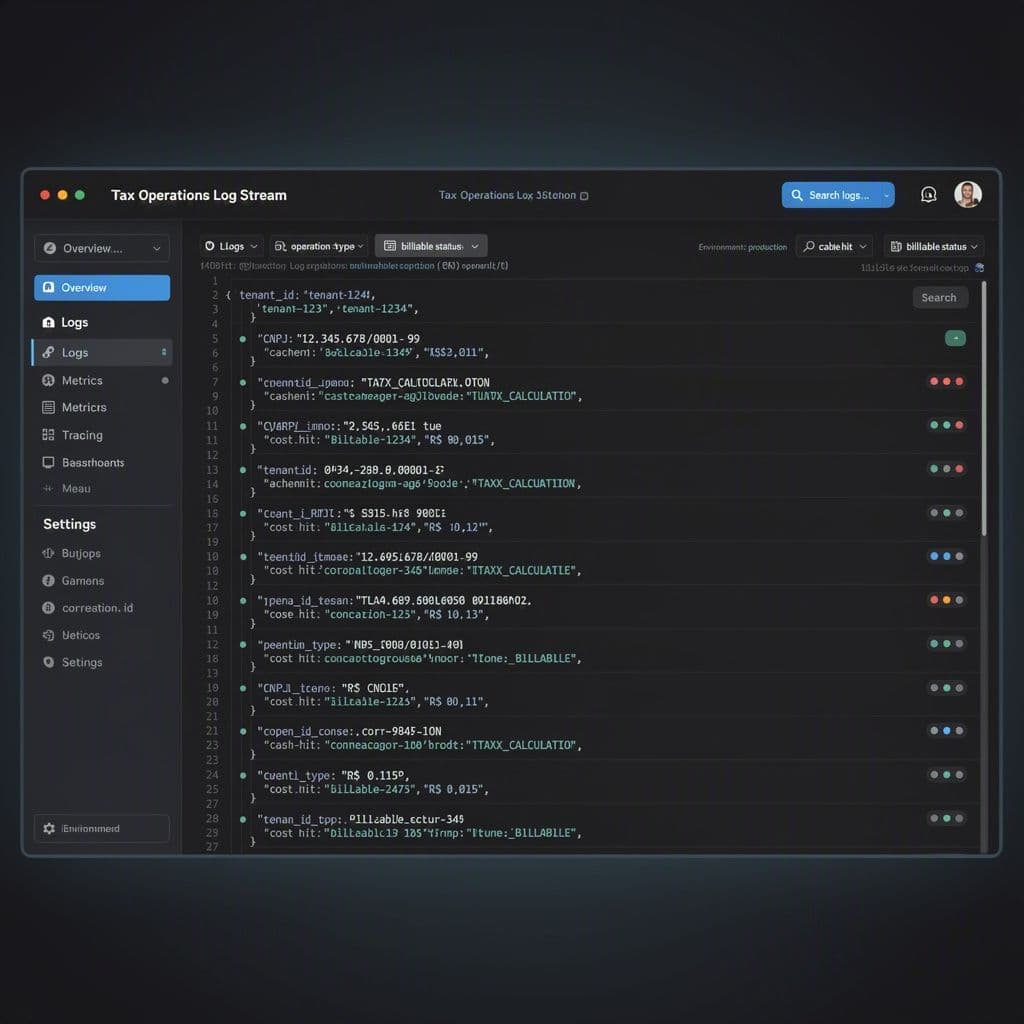Click the Butjops settings icon

point(48,553)
